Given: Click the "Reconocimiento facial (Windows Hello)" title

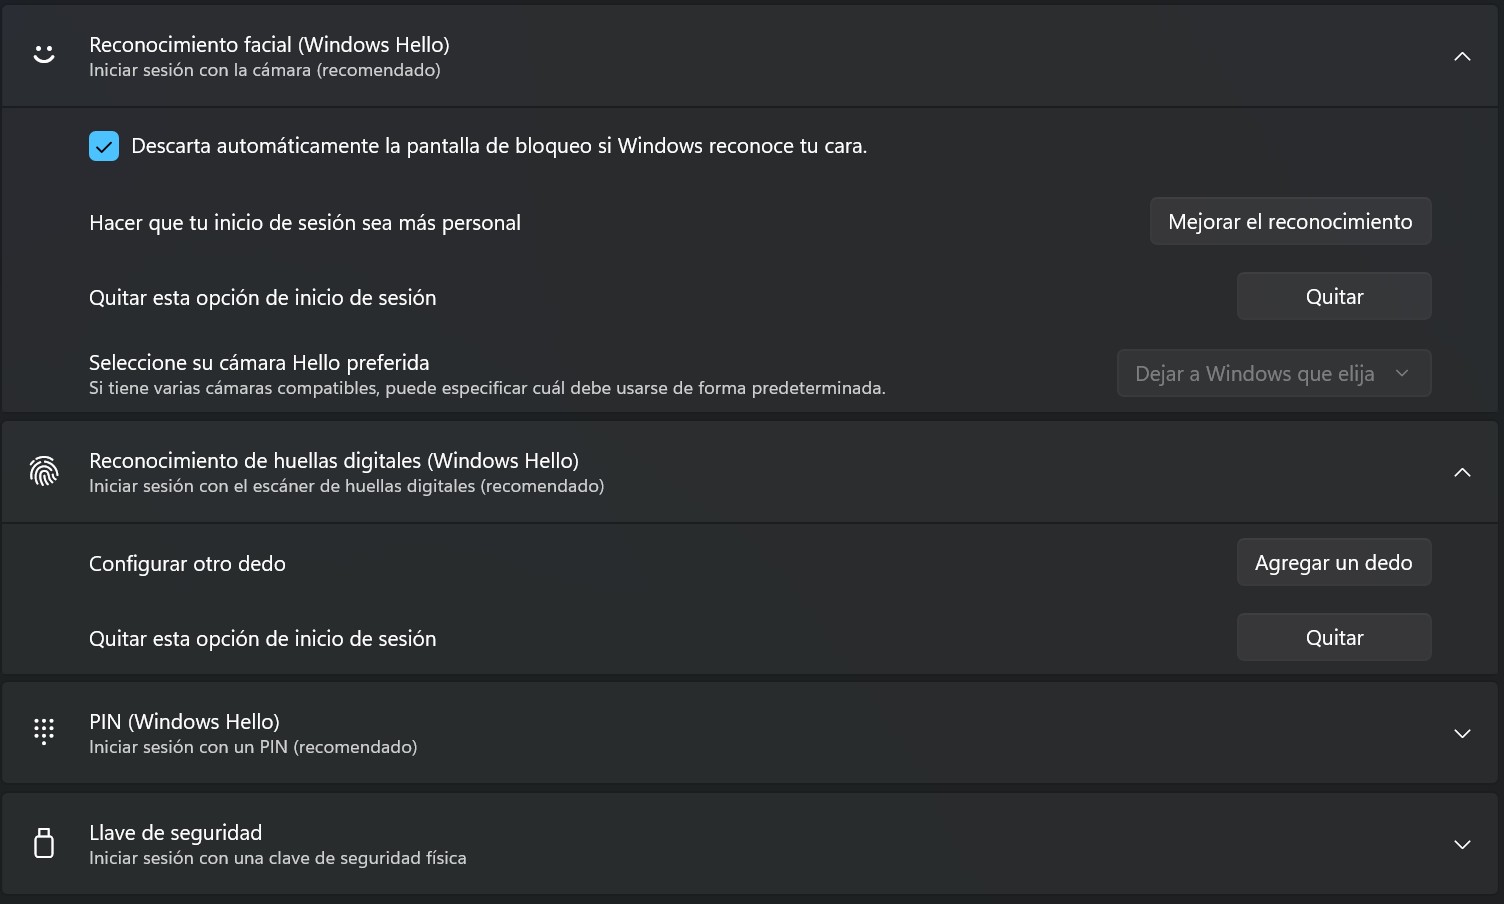Looking at the screenshot, I should (x=269, y=45).
